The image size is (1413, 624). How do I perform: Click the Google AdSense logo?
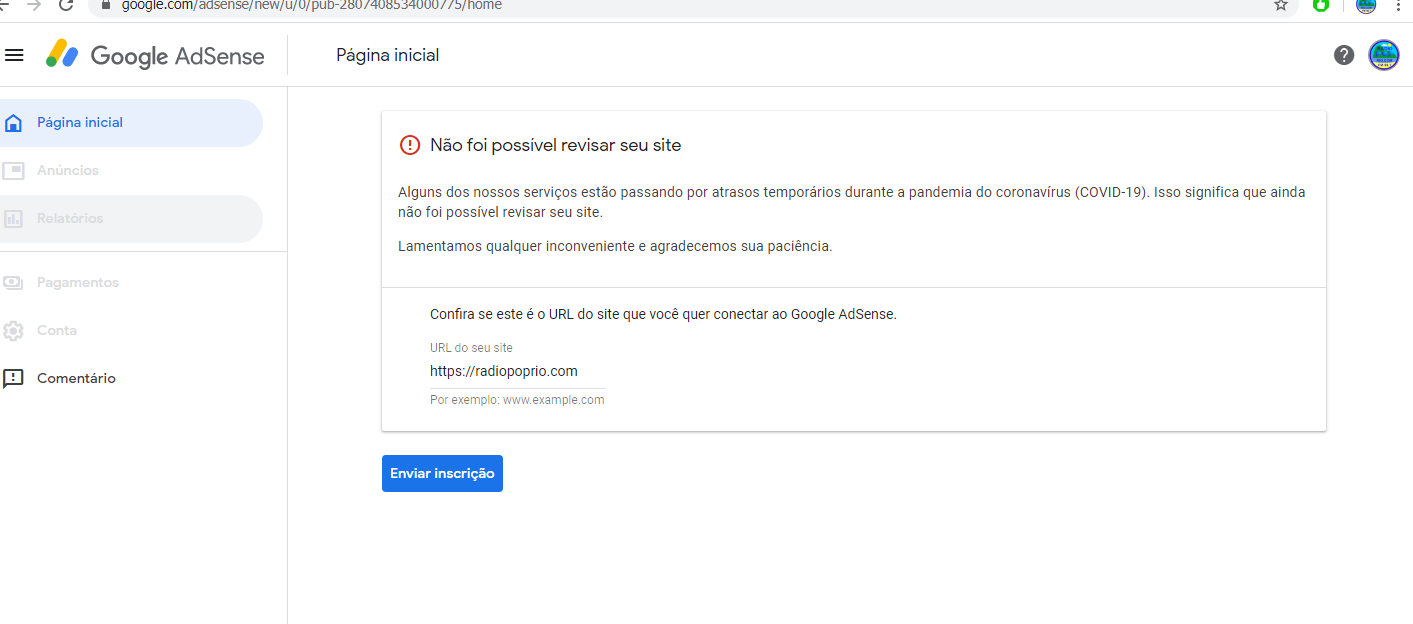tap(155, 55)
